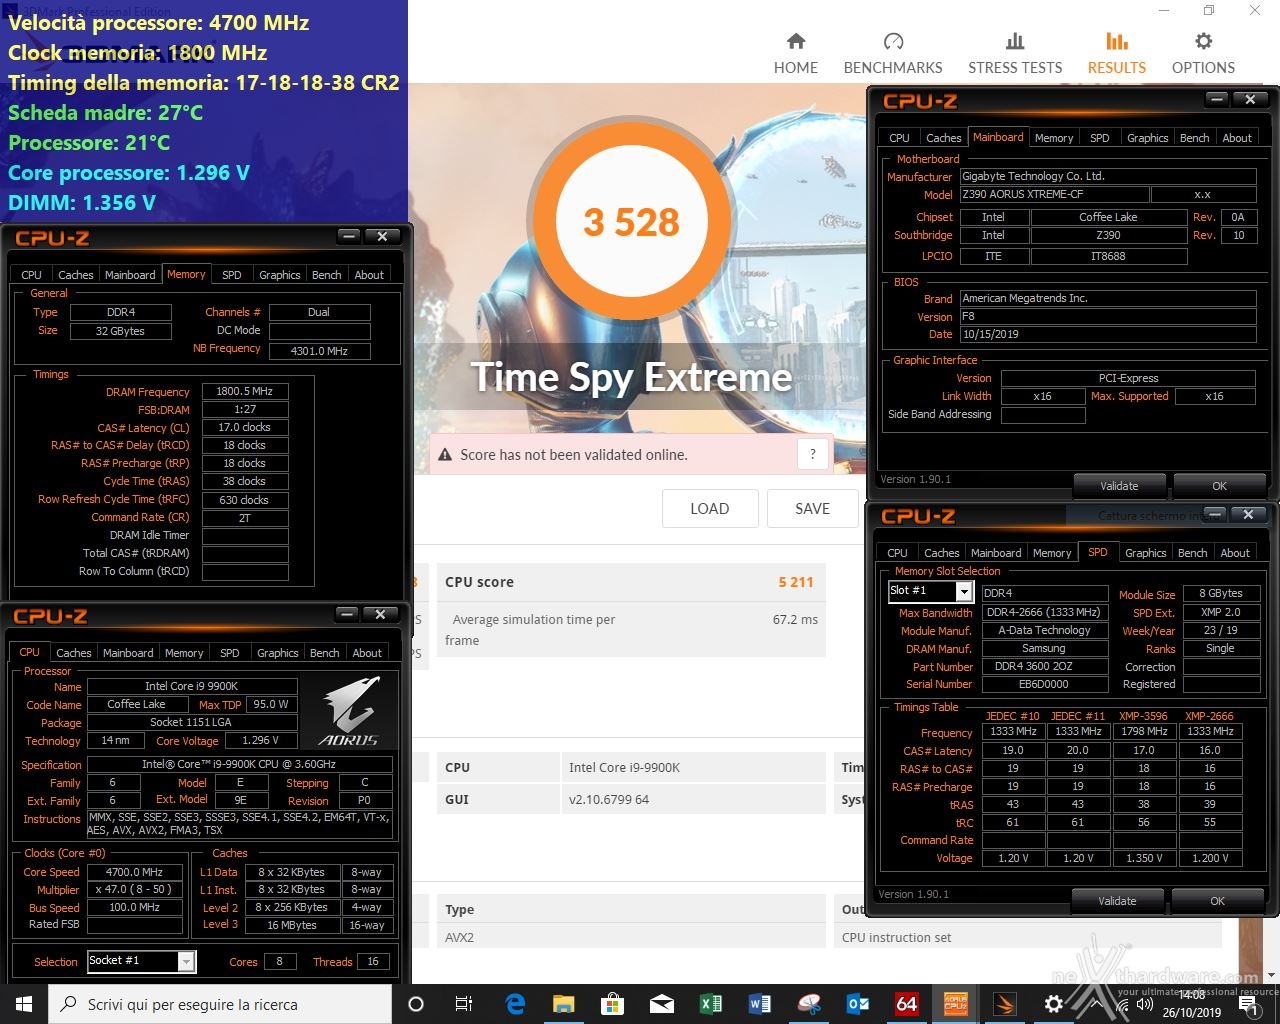Open Caches tab in the CPU tab CPU-Z window
1280x1024 pixels.
coord(74,653)
